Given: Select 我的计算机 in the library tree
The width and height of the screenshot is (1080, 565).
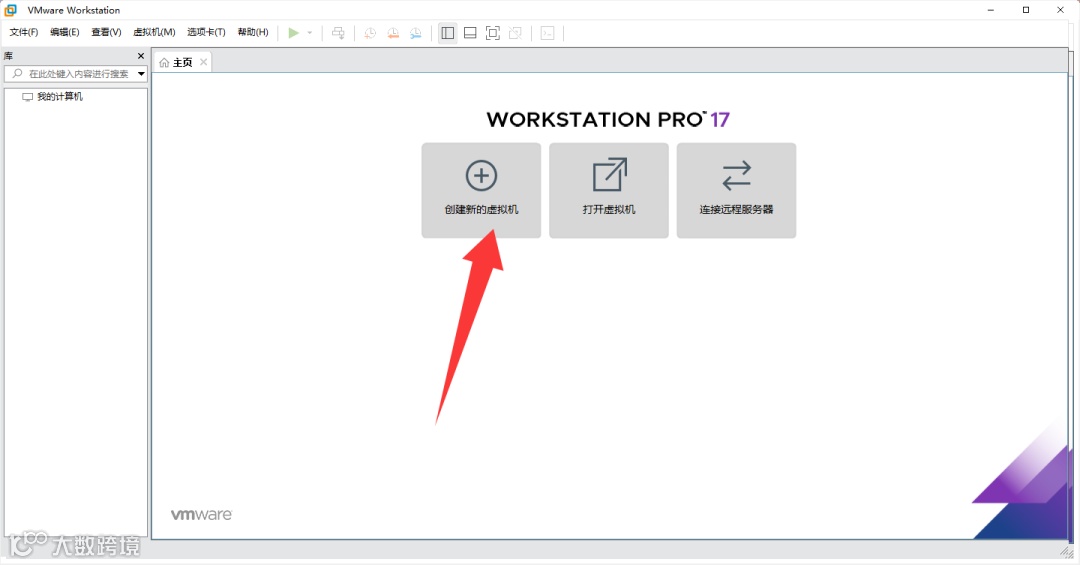Looking at the screenshot, I should (60, 96).
